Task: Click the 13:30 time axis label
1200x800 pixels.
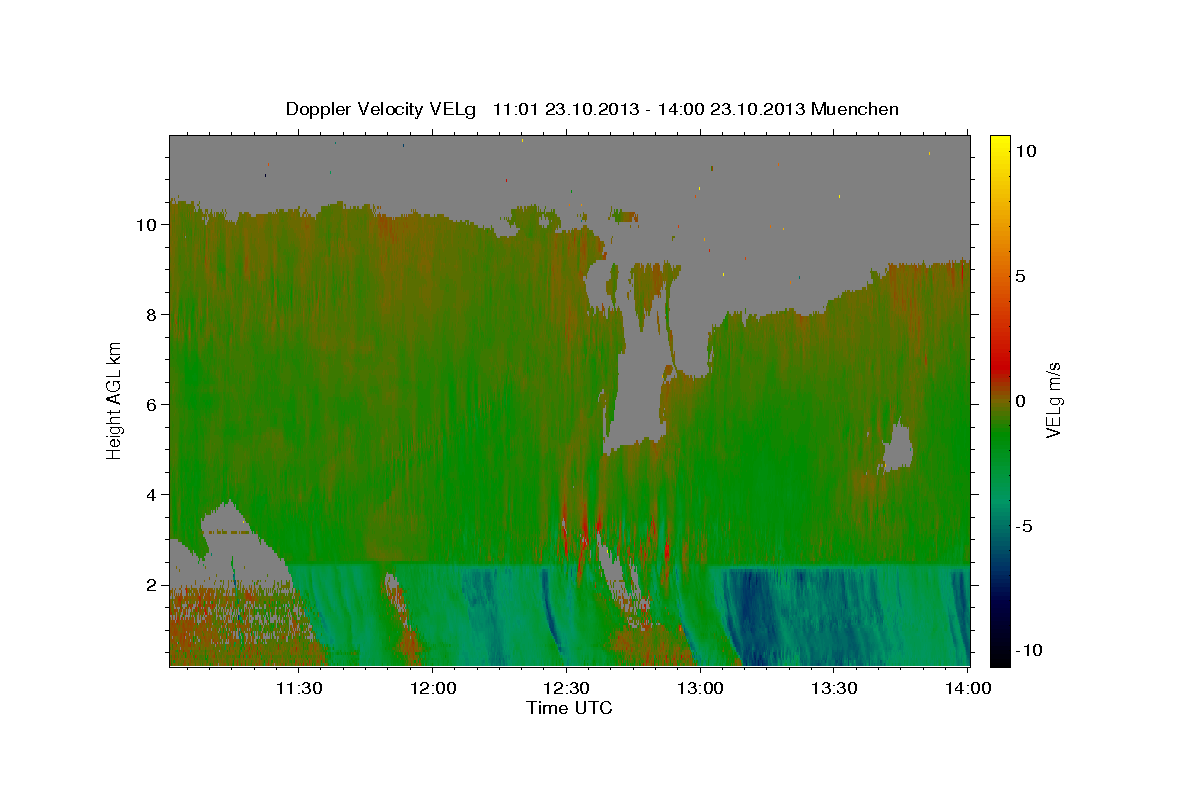Action: (x=834, y=688)
